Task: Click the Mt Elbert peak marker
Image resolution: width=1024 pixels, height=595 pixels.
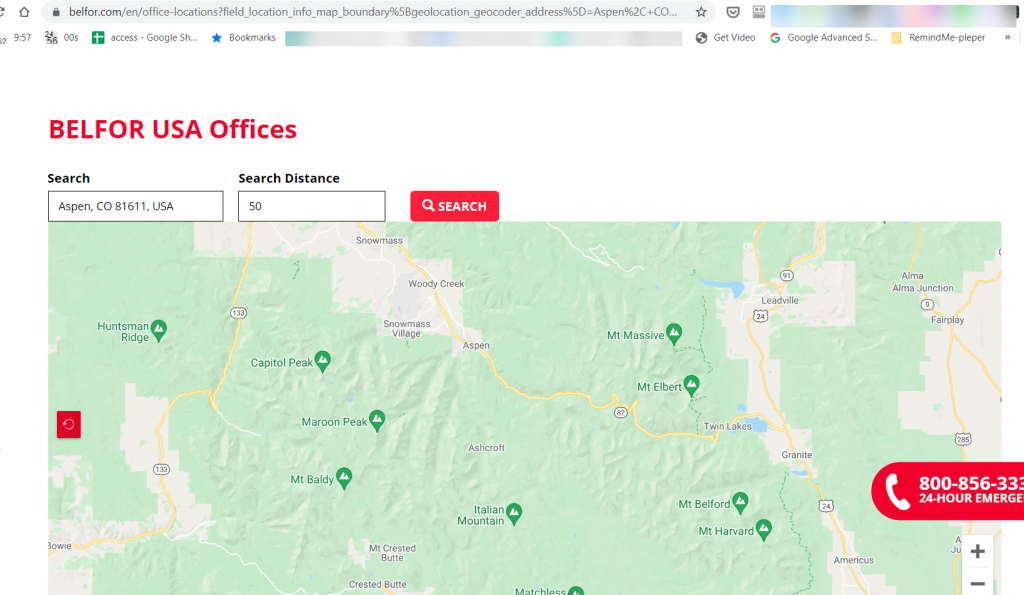Action: pos(691,384)
